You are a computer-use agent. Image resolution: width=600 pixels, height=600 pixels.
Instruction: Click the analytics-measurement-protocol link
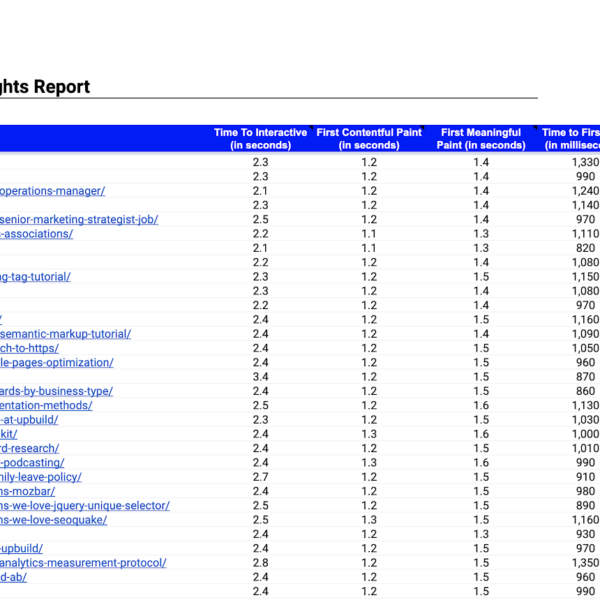pyautogui.click(x=83, y=563)
